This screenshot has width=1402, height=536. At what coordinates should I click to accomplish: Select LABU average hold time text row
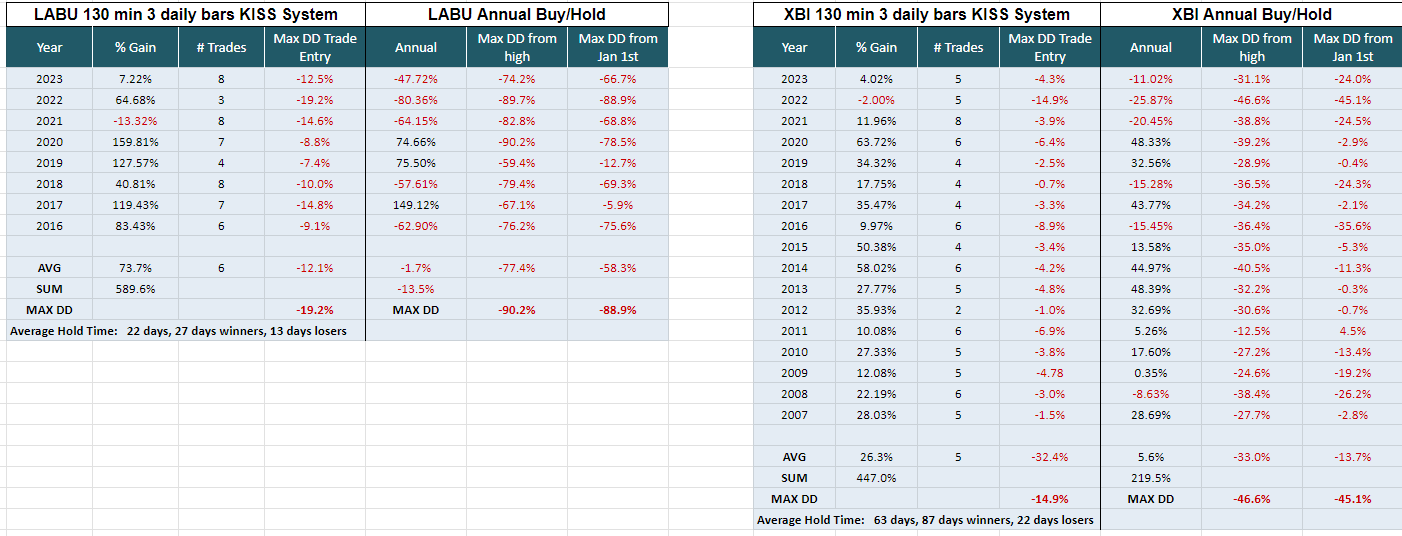coord(178,331)
